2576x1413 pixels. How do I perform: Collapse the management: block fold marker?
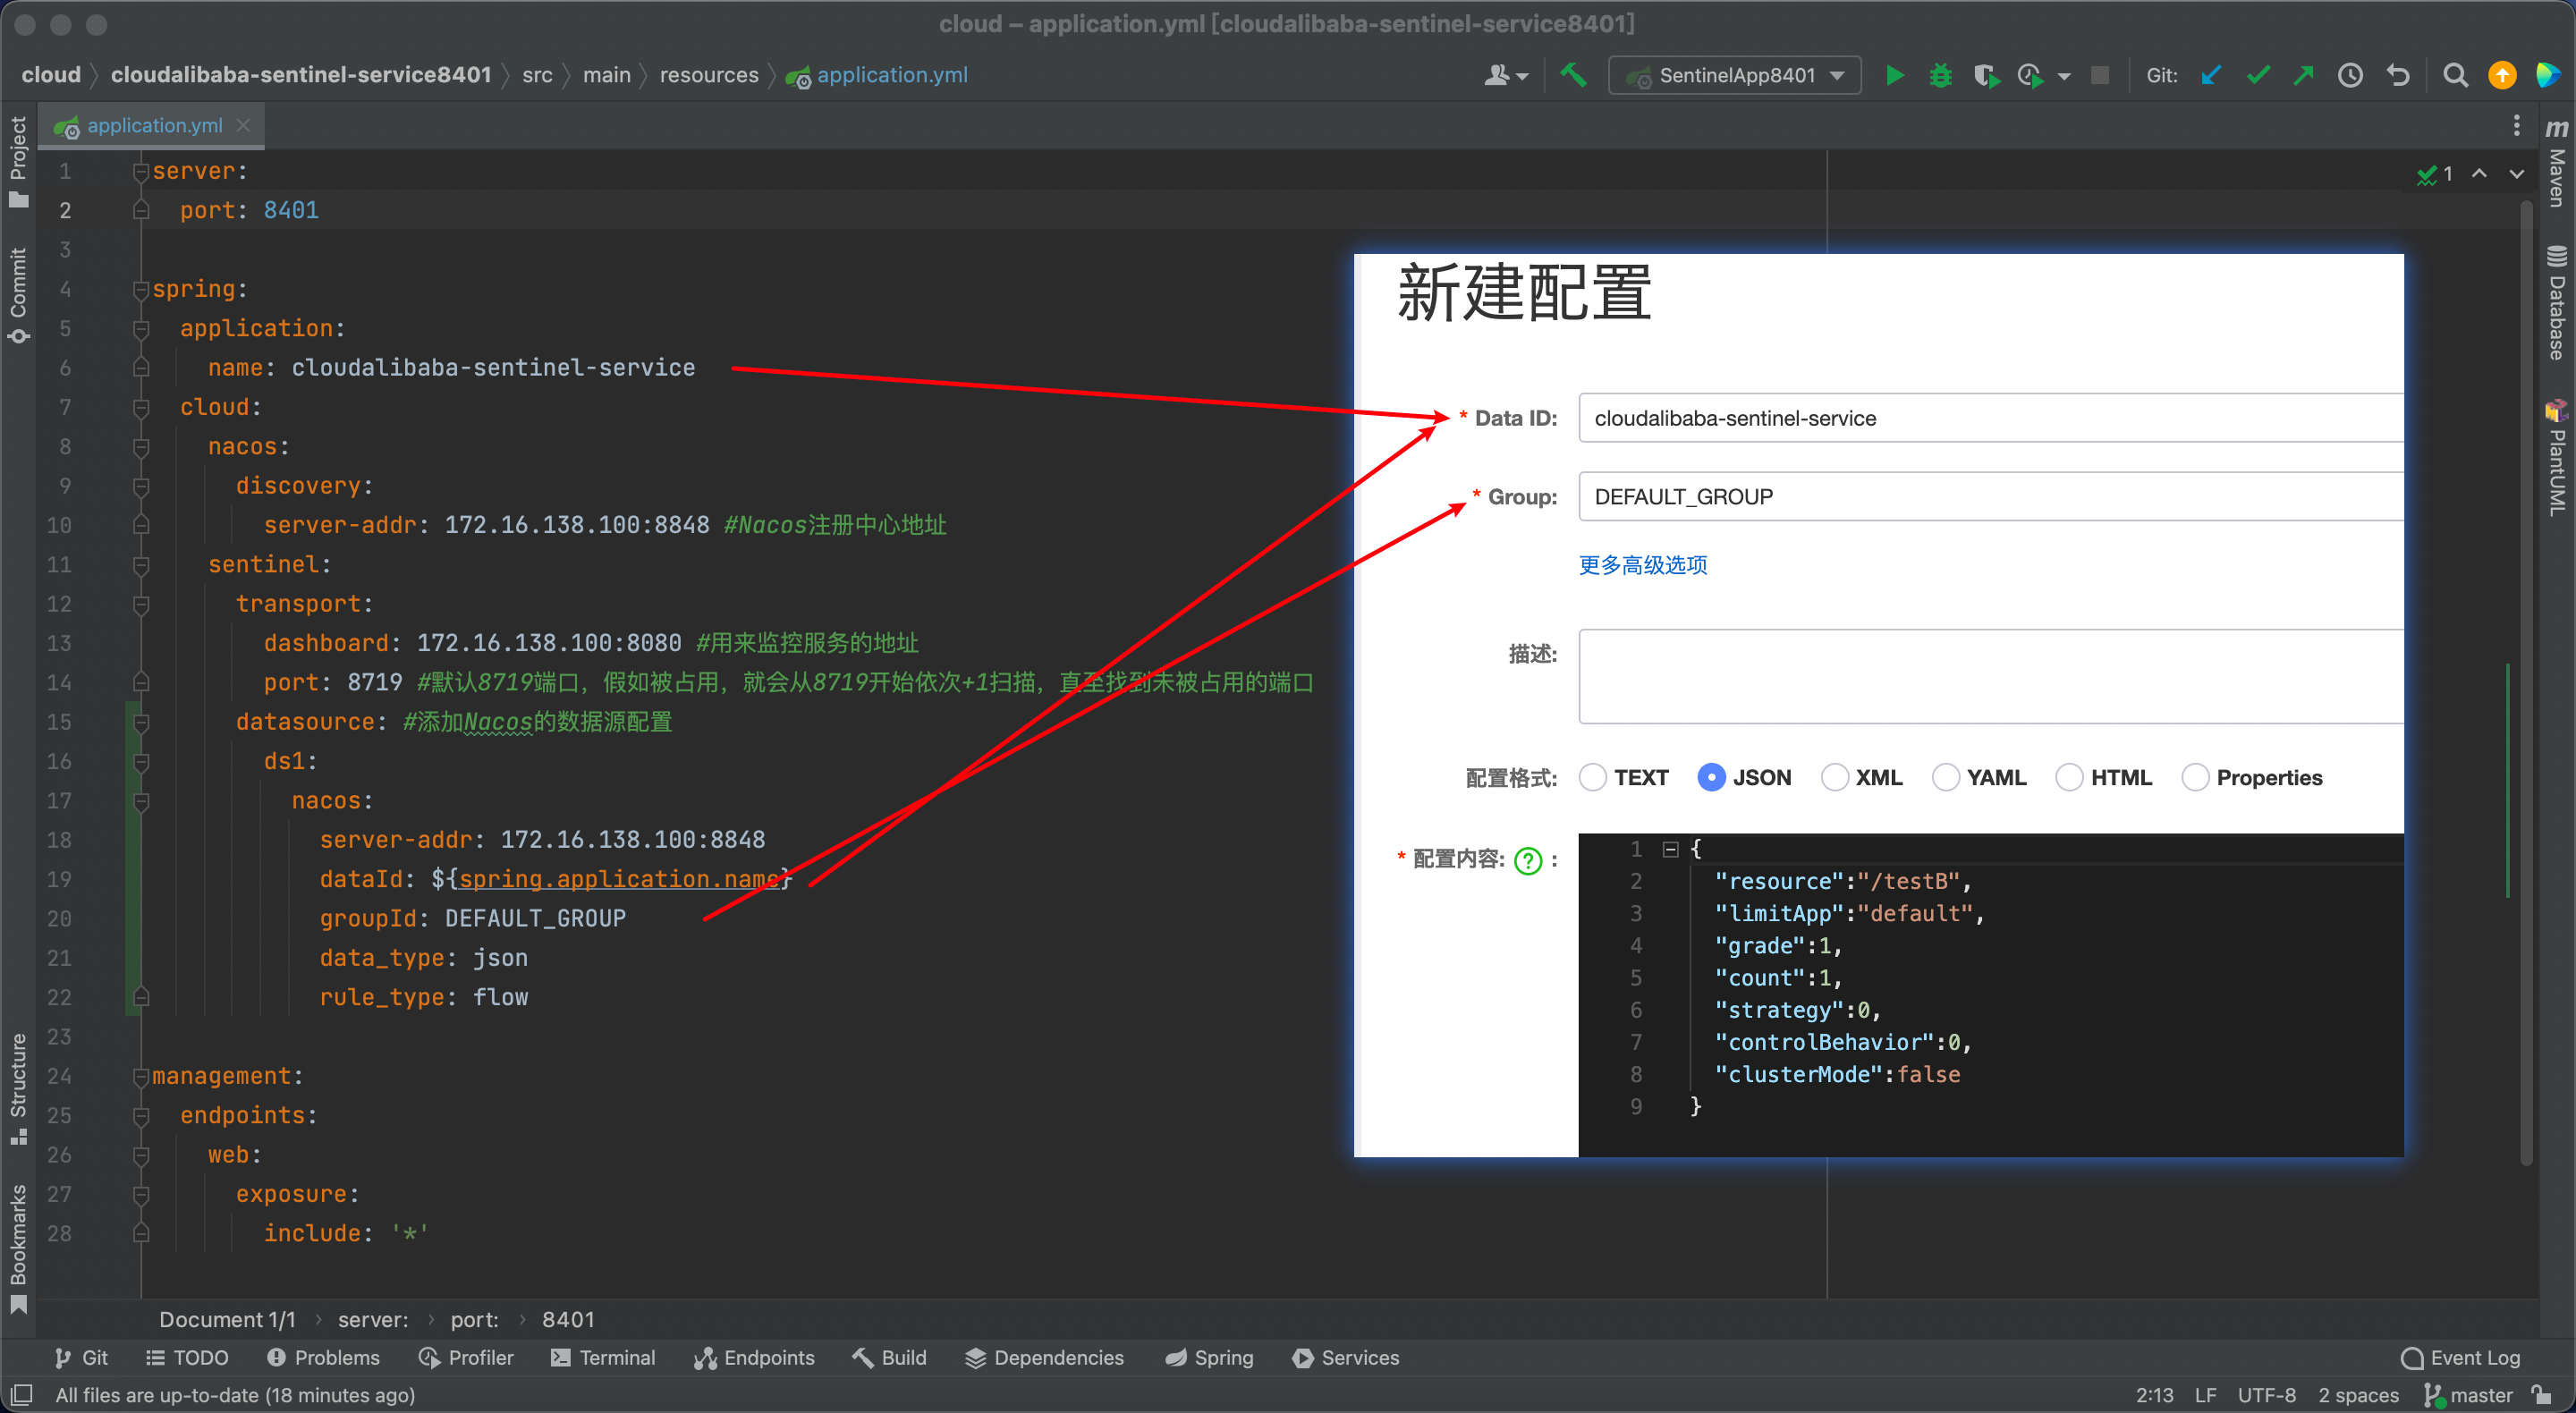(x=141, y=1076)
